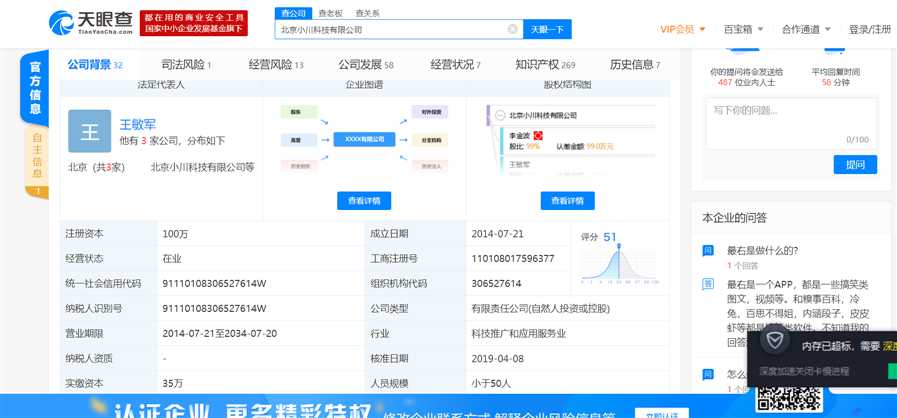This screenshot has width=897, height=418.
Task: Click the enterprise map diagram thumbnail
Action: coord(364,139)
